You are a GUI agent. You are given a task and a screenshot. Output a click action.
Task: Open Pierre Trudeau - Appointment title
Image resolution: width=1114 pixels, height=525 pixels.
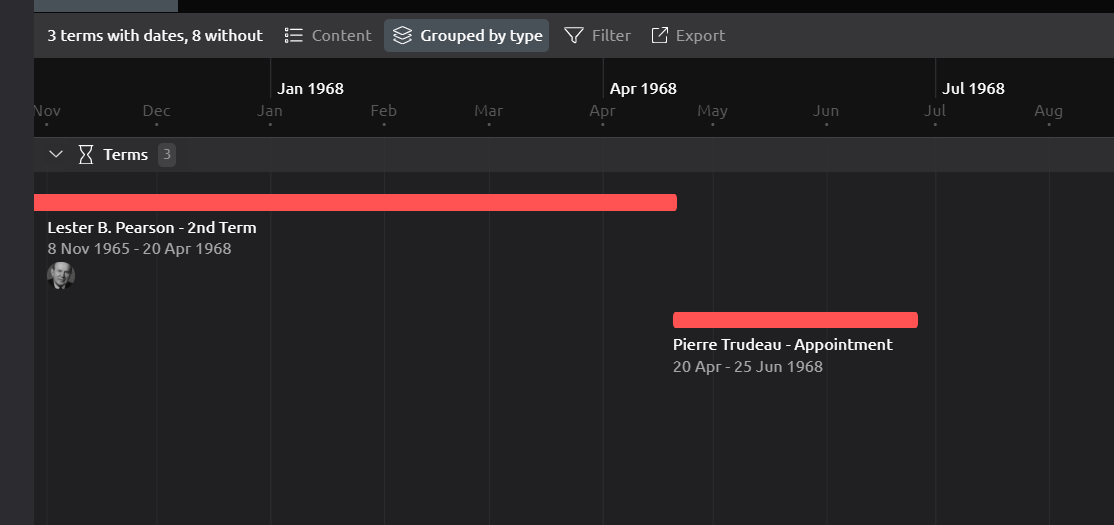click(x=782, y=345)
